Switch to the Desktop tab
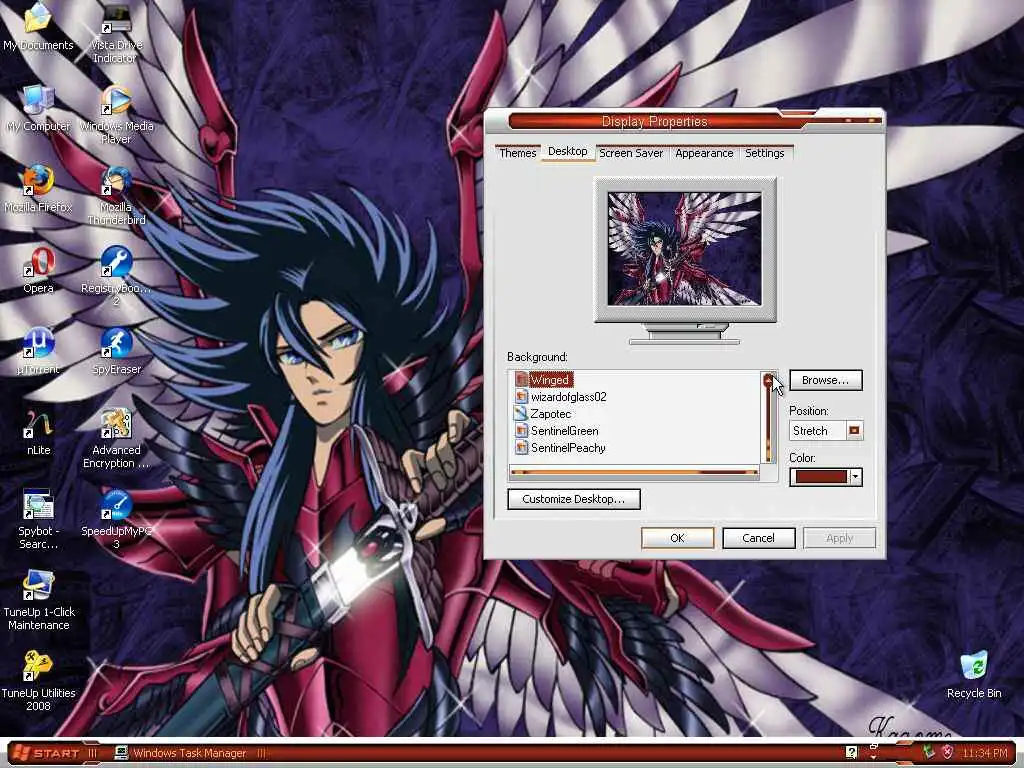Screen dimensions: 1024x768 coord(568,152)
